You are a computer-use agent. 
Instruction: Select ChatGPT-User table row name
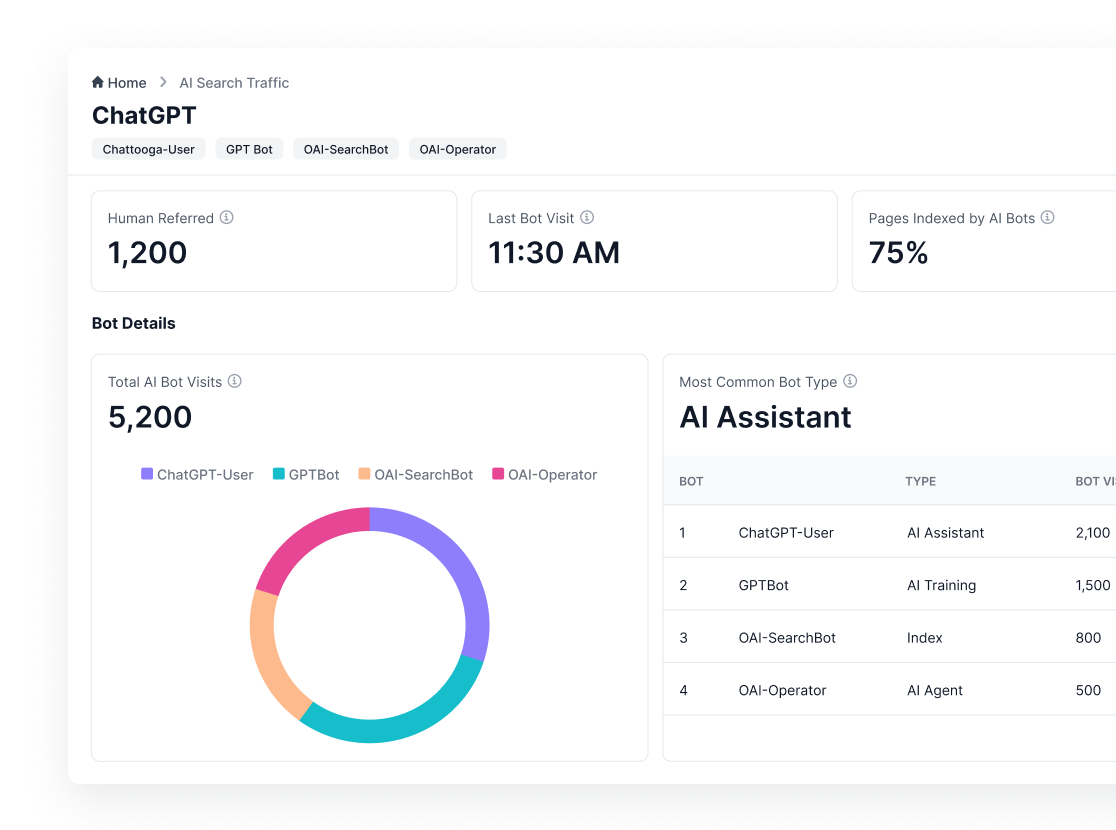click(786, 532)
